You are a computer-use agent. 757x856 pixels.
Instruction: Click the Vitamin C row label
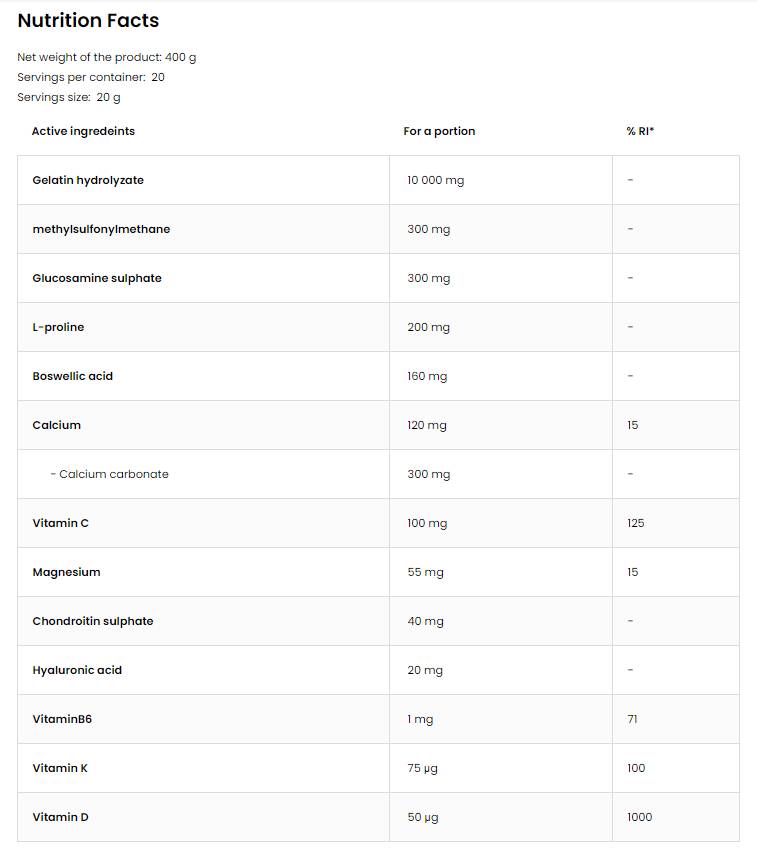pyautogui.click(x=61, y=523)
